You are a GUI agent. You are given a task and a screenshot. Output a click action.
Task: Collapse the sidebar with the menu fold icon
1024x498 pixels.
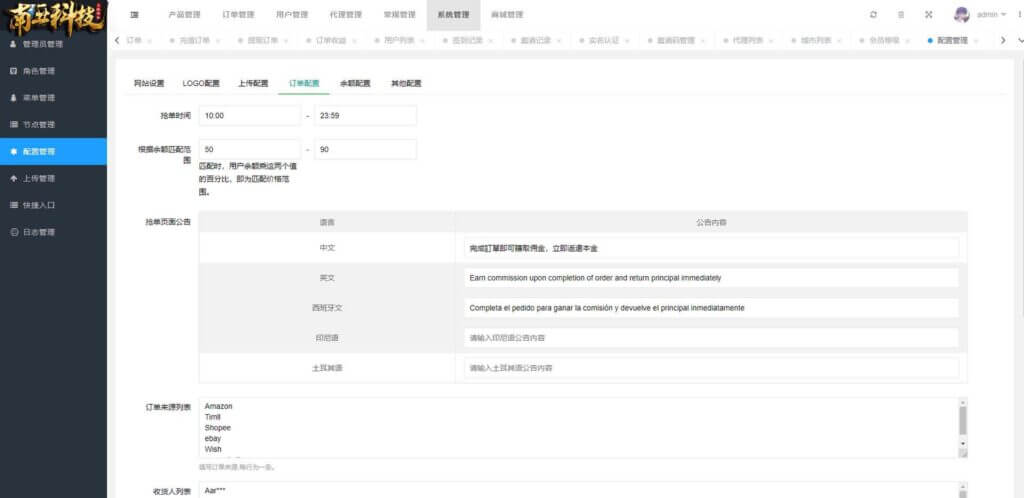click(x=134, y=14)
